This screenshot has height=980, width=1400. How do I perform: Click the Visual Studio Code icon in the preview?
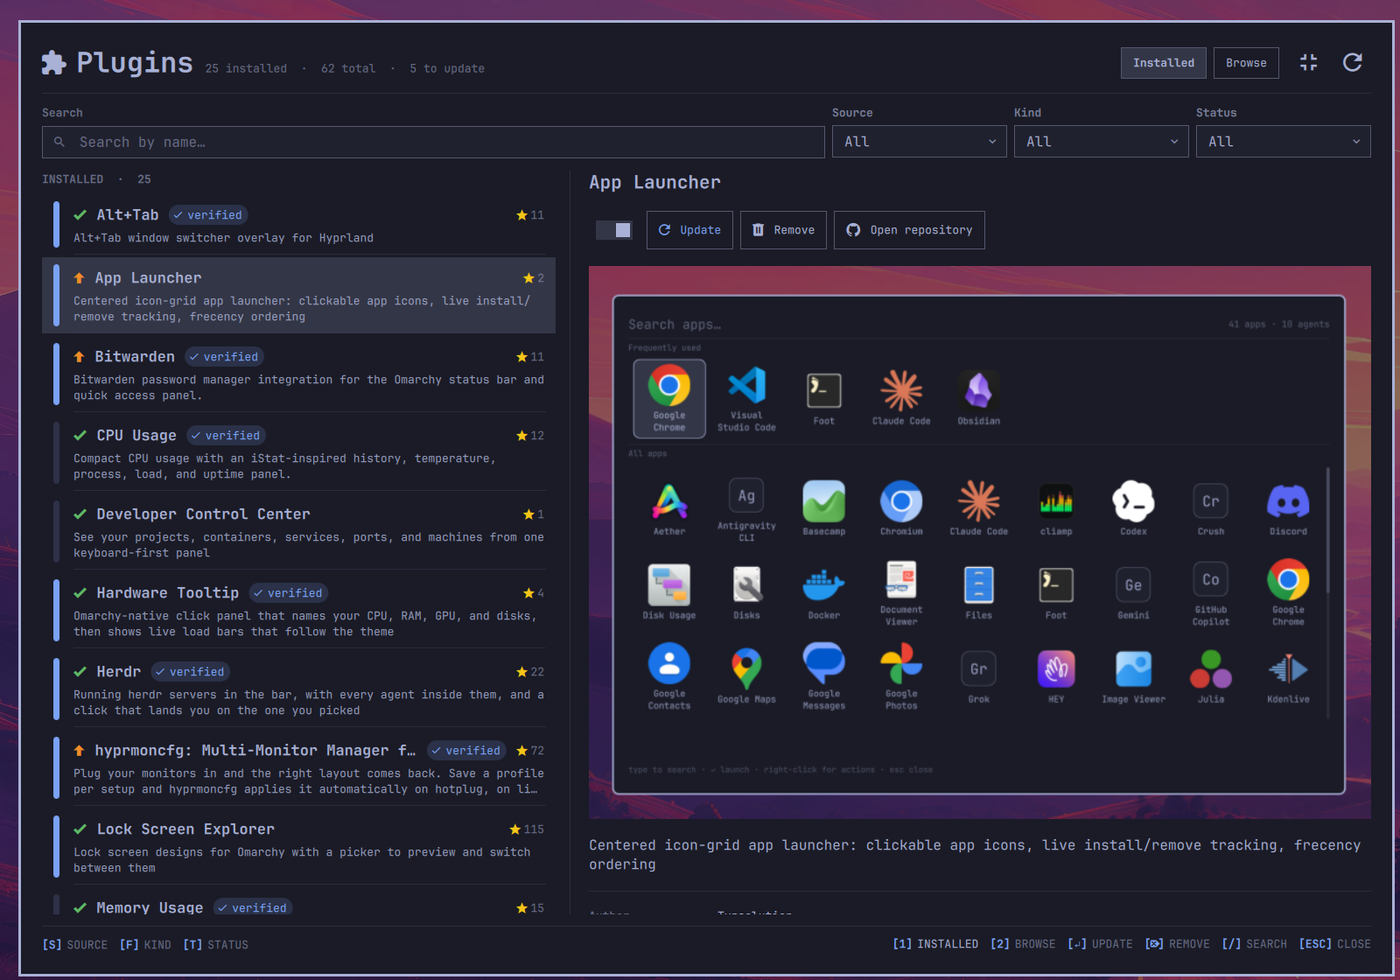click(746, 386)
